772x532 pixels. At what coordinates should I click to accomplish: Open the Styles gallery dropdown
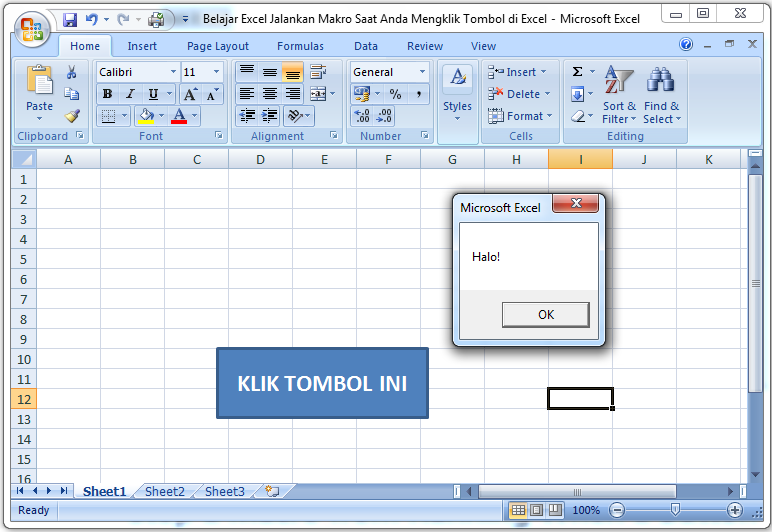(457, 95)
